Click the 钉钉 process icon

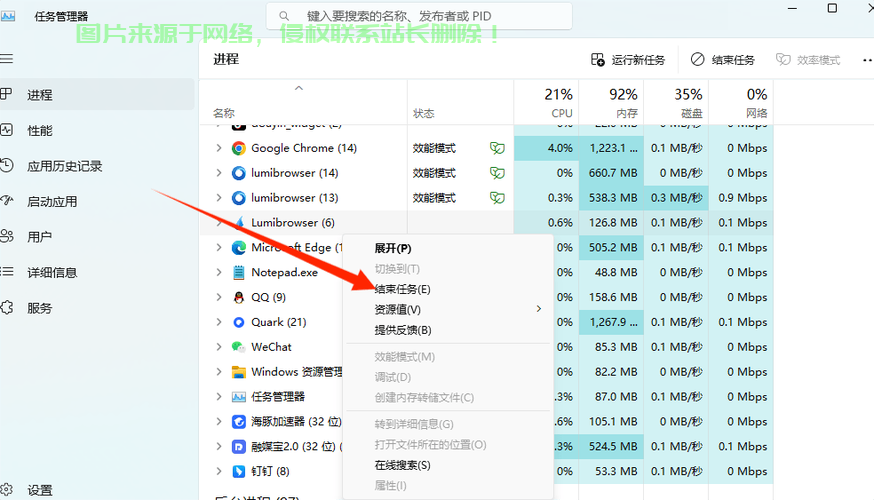pyautogui.click(x=239, y=471)
